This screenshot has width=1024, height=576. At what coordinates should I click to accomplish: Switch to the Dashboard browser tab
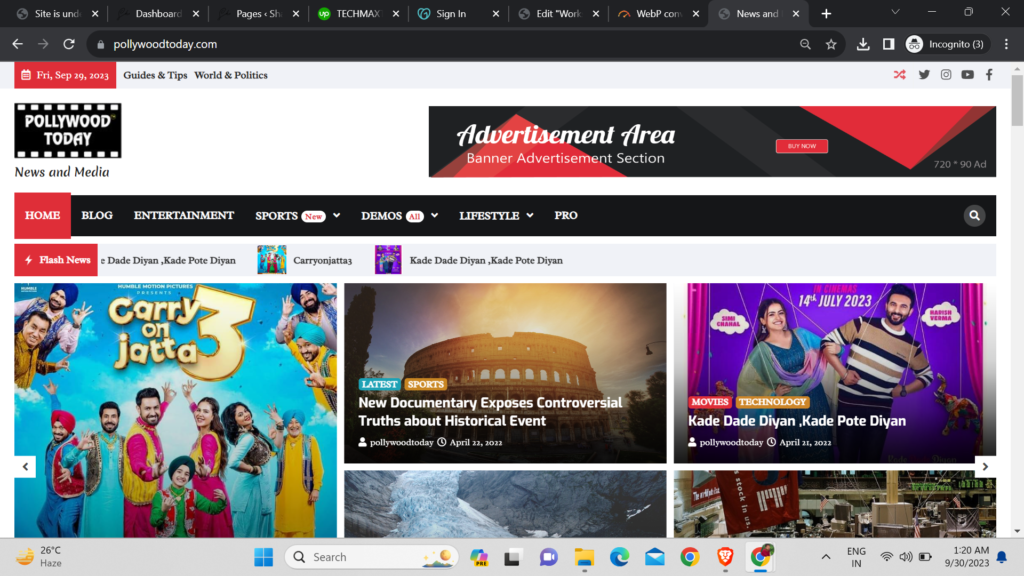point(158,13)
